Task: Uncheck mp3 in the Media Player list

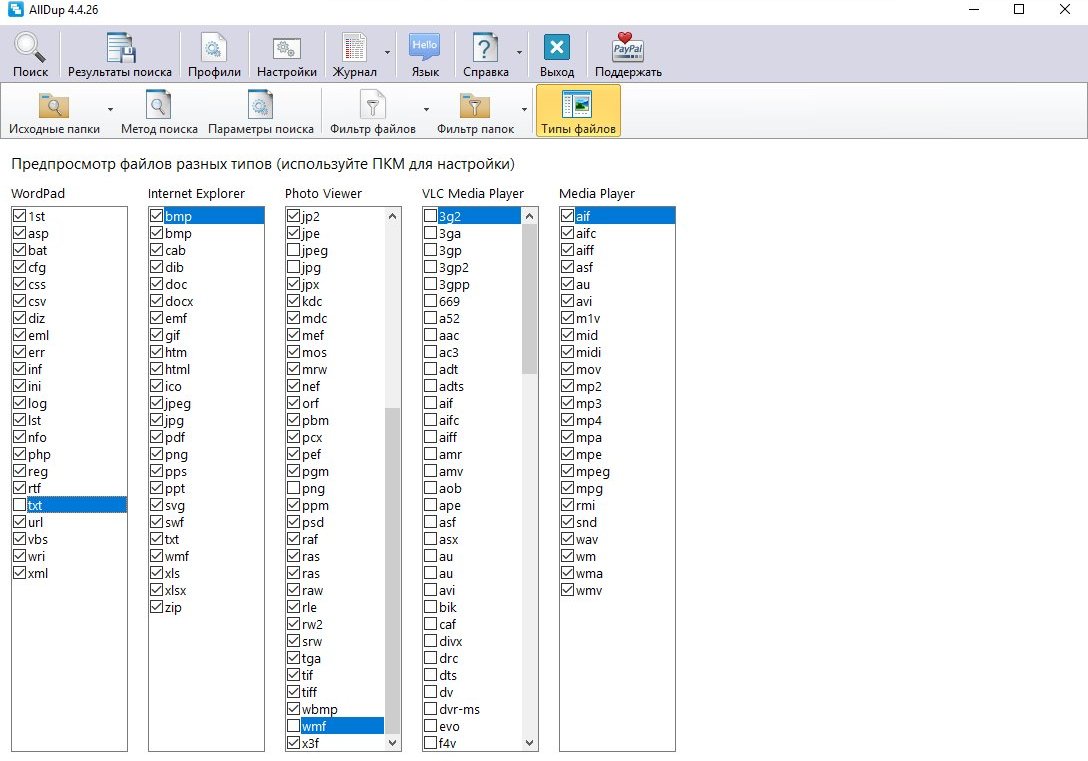Action: 568,403
